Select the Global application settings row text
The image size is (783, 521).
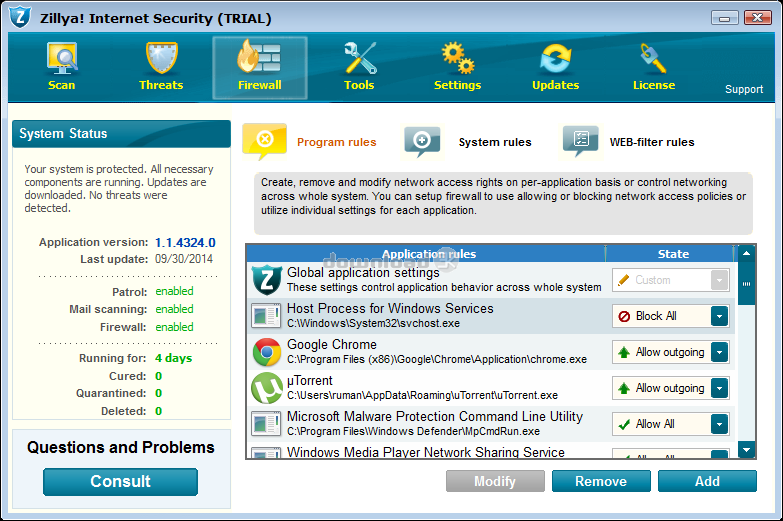(x=444, y=280)
